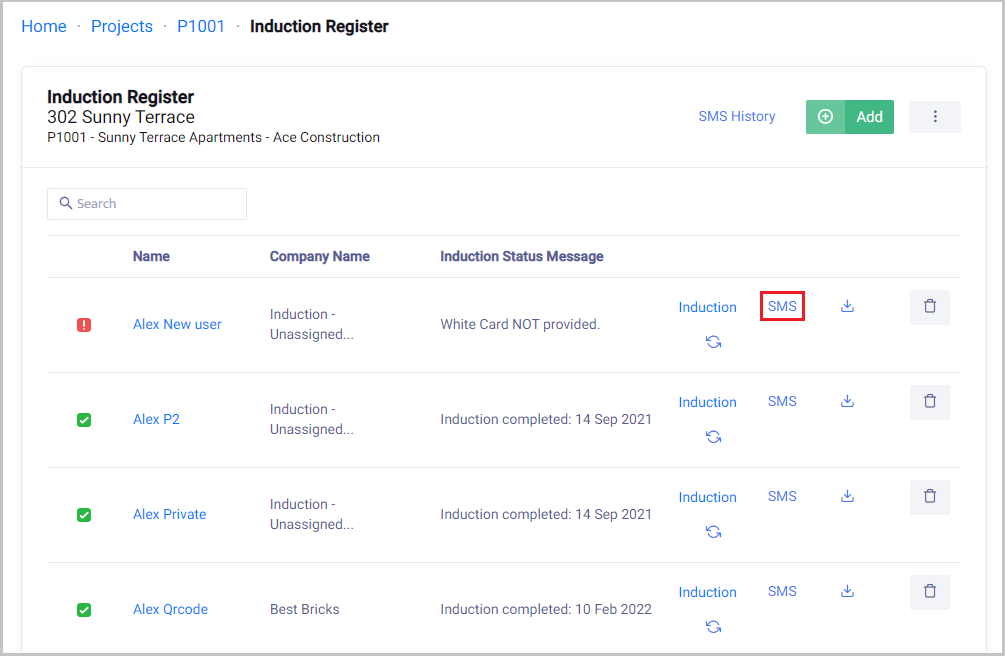
Task: Click the download icon in Alex P2 row
Action: coord(847,401)
